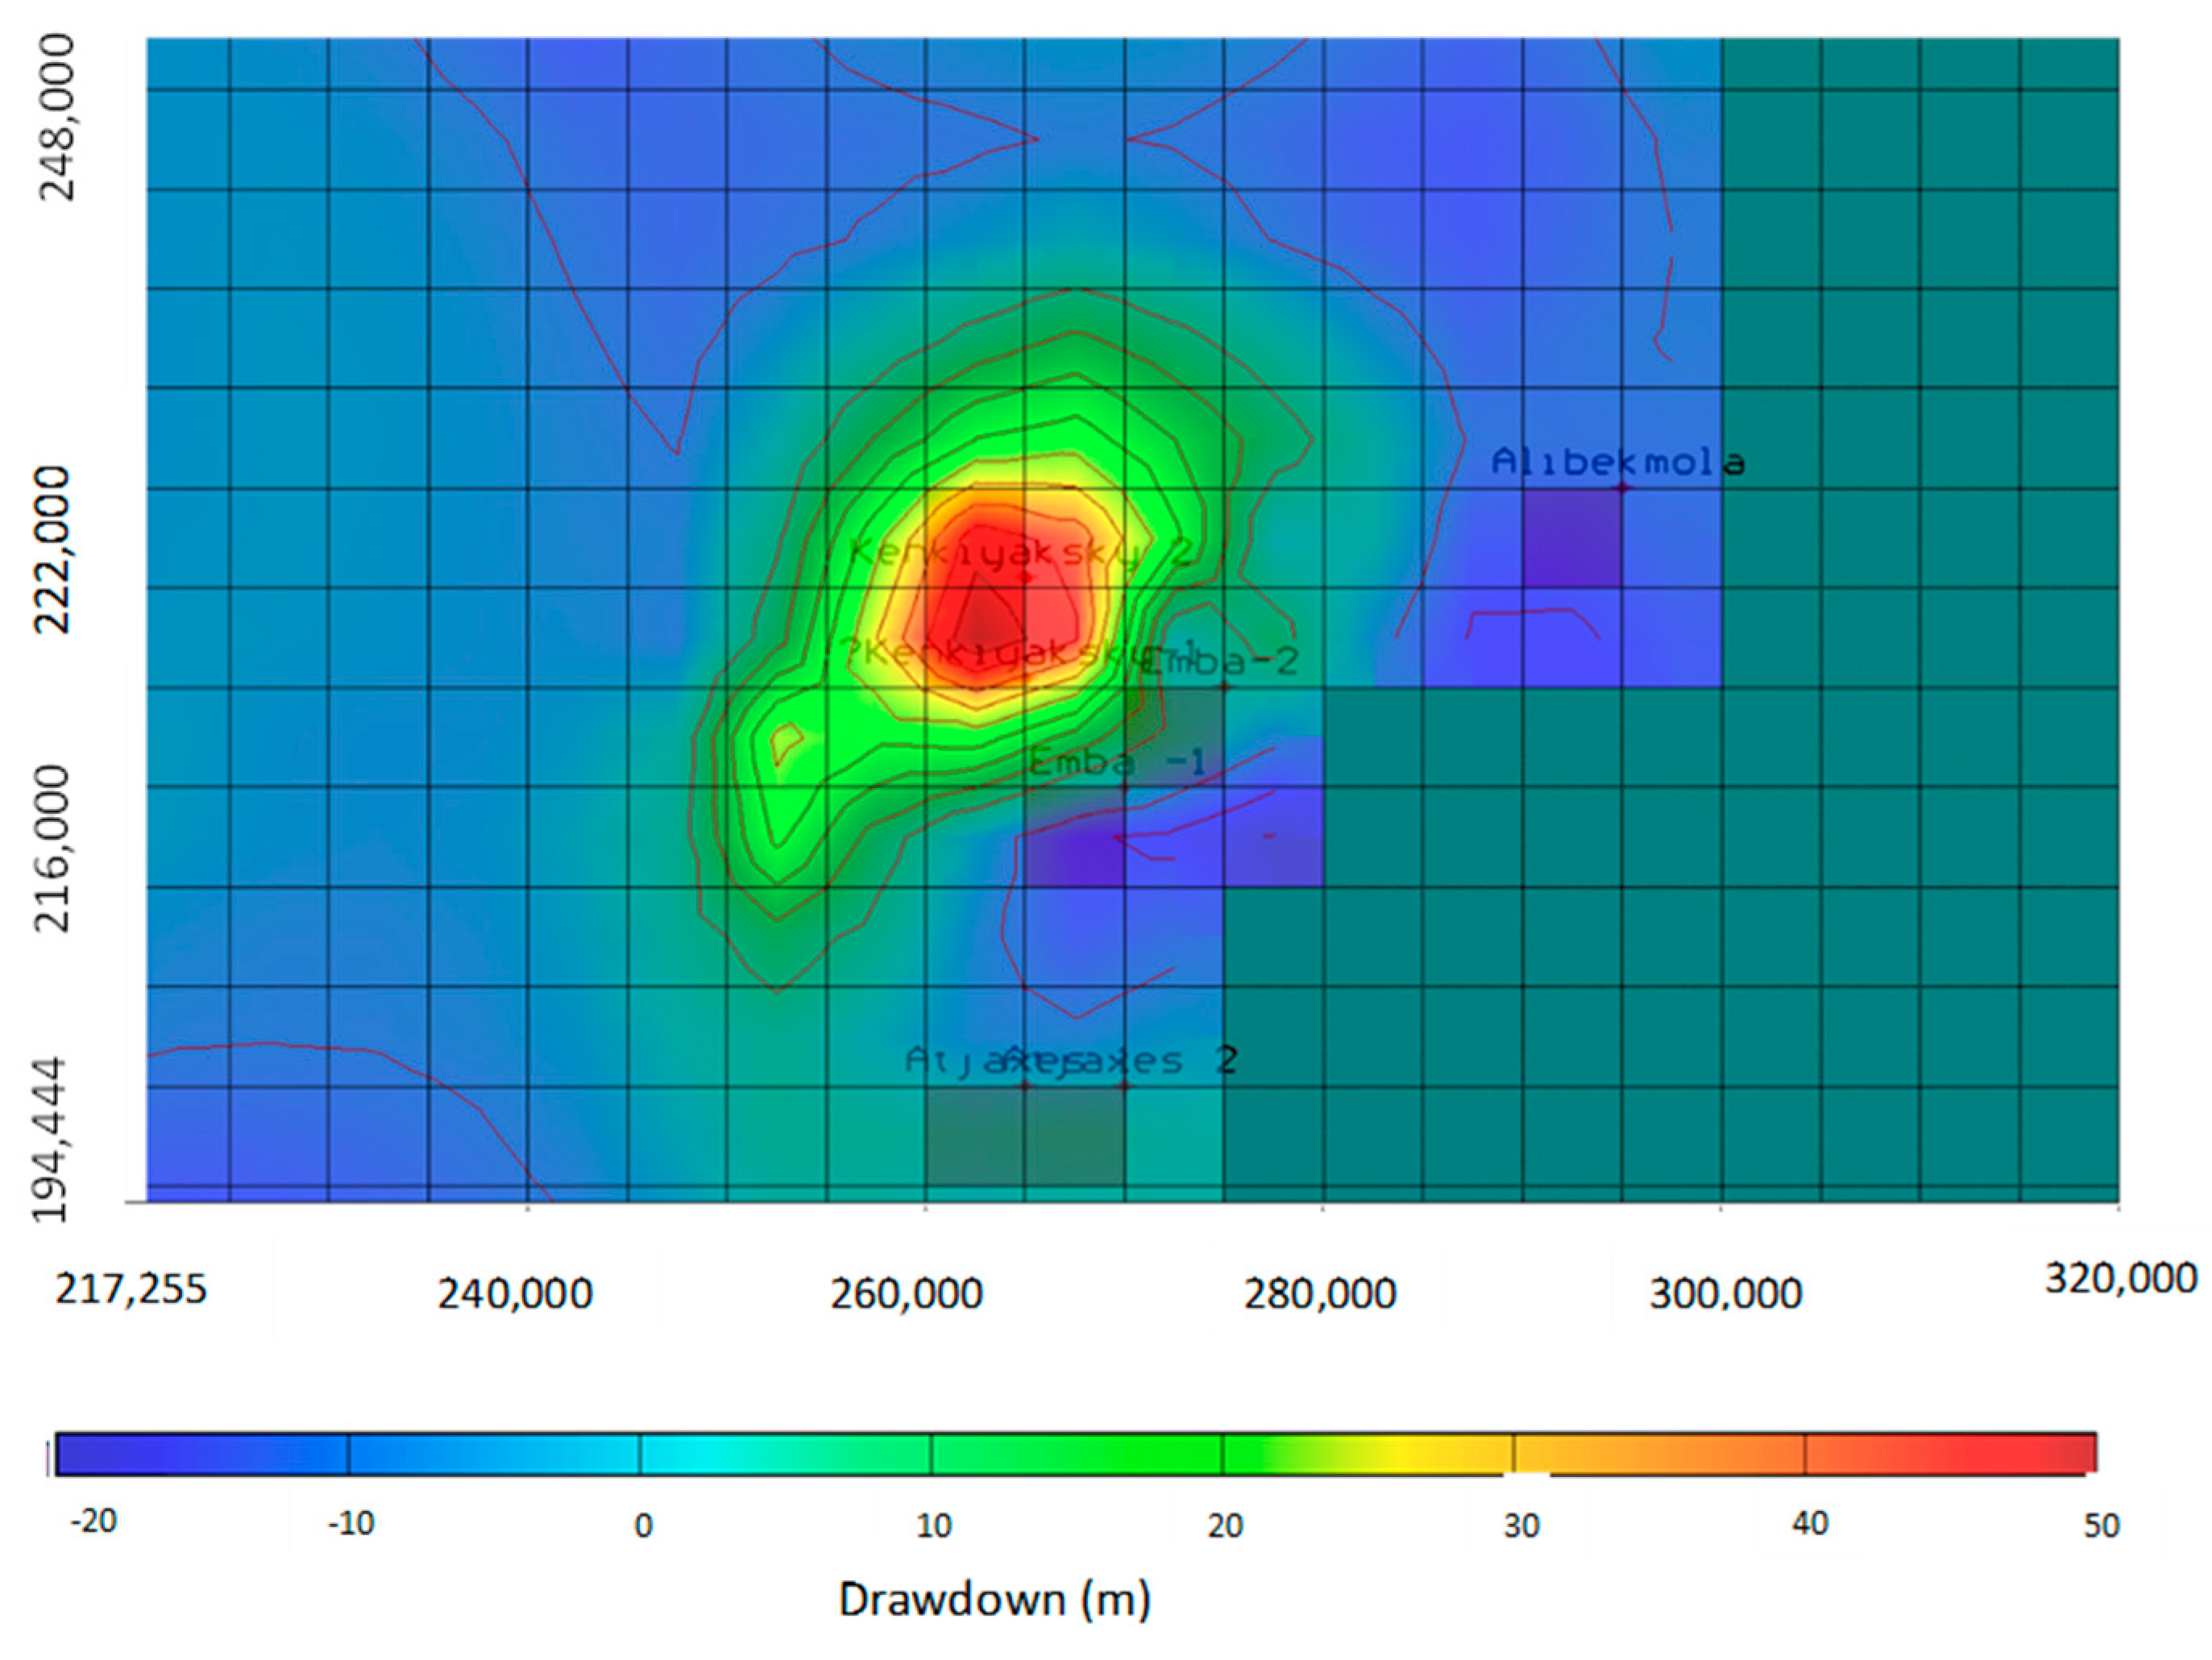Click the 248,000 y-axis label
Image resolution: width=2212 pixels, height=1660 pixels.
56,118
